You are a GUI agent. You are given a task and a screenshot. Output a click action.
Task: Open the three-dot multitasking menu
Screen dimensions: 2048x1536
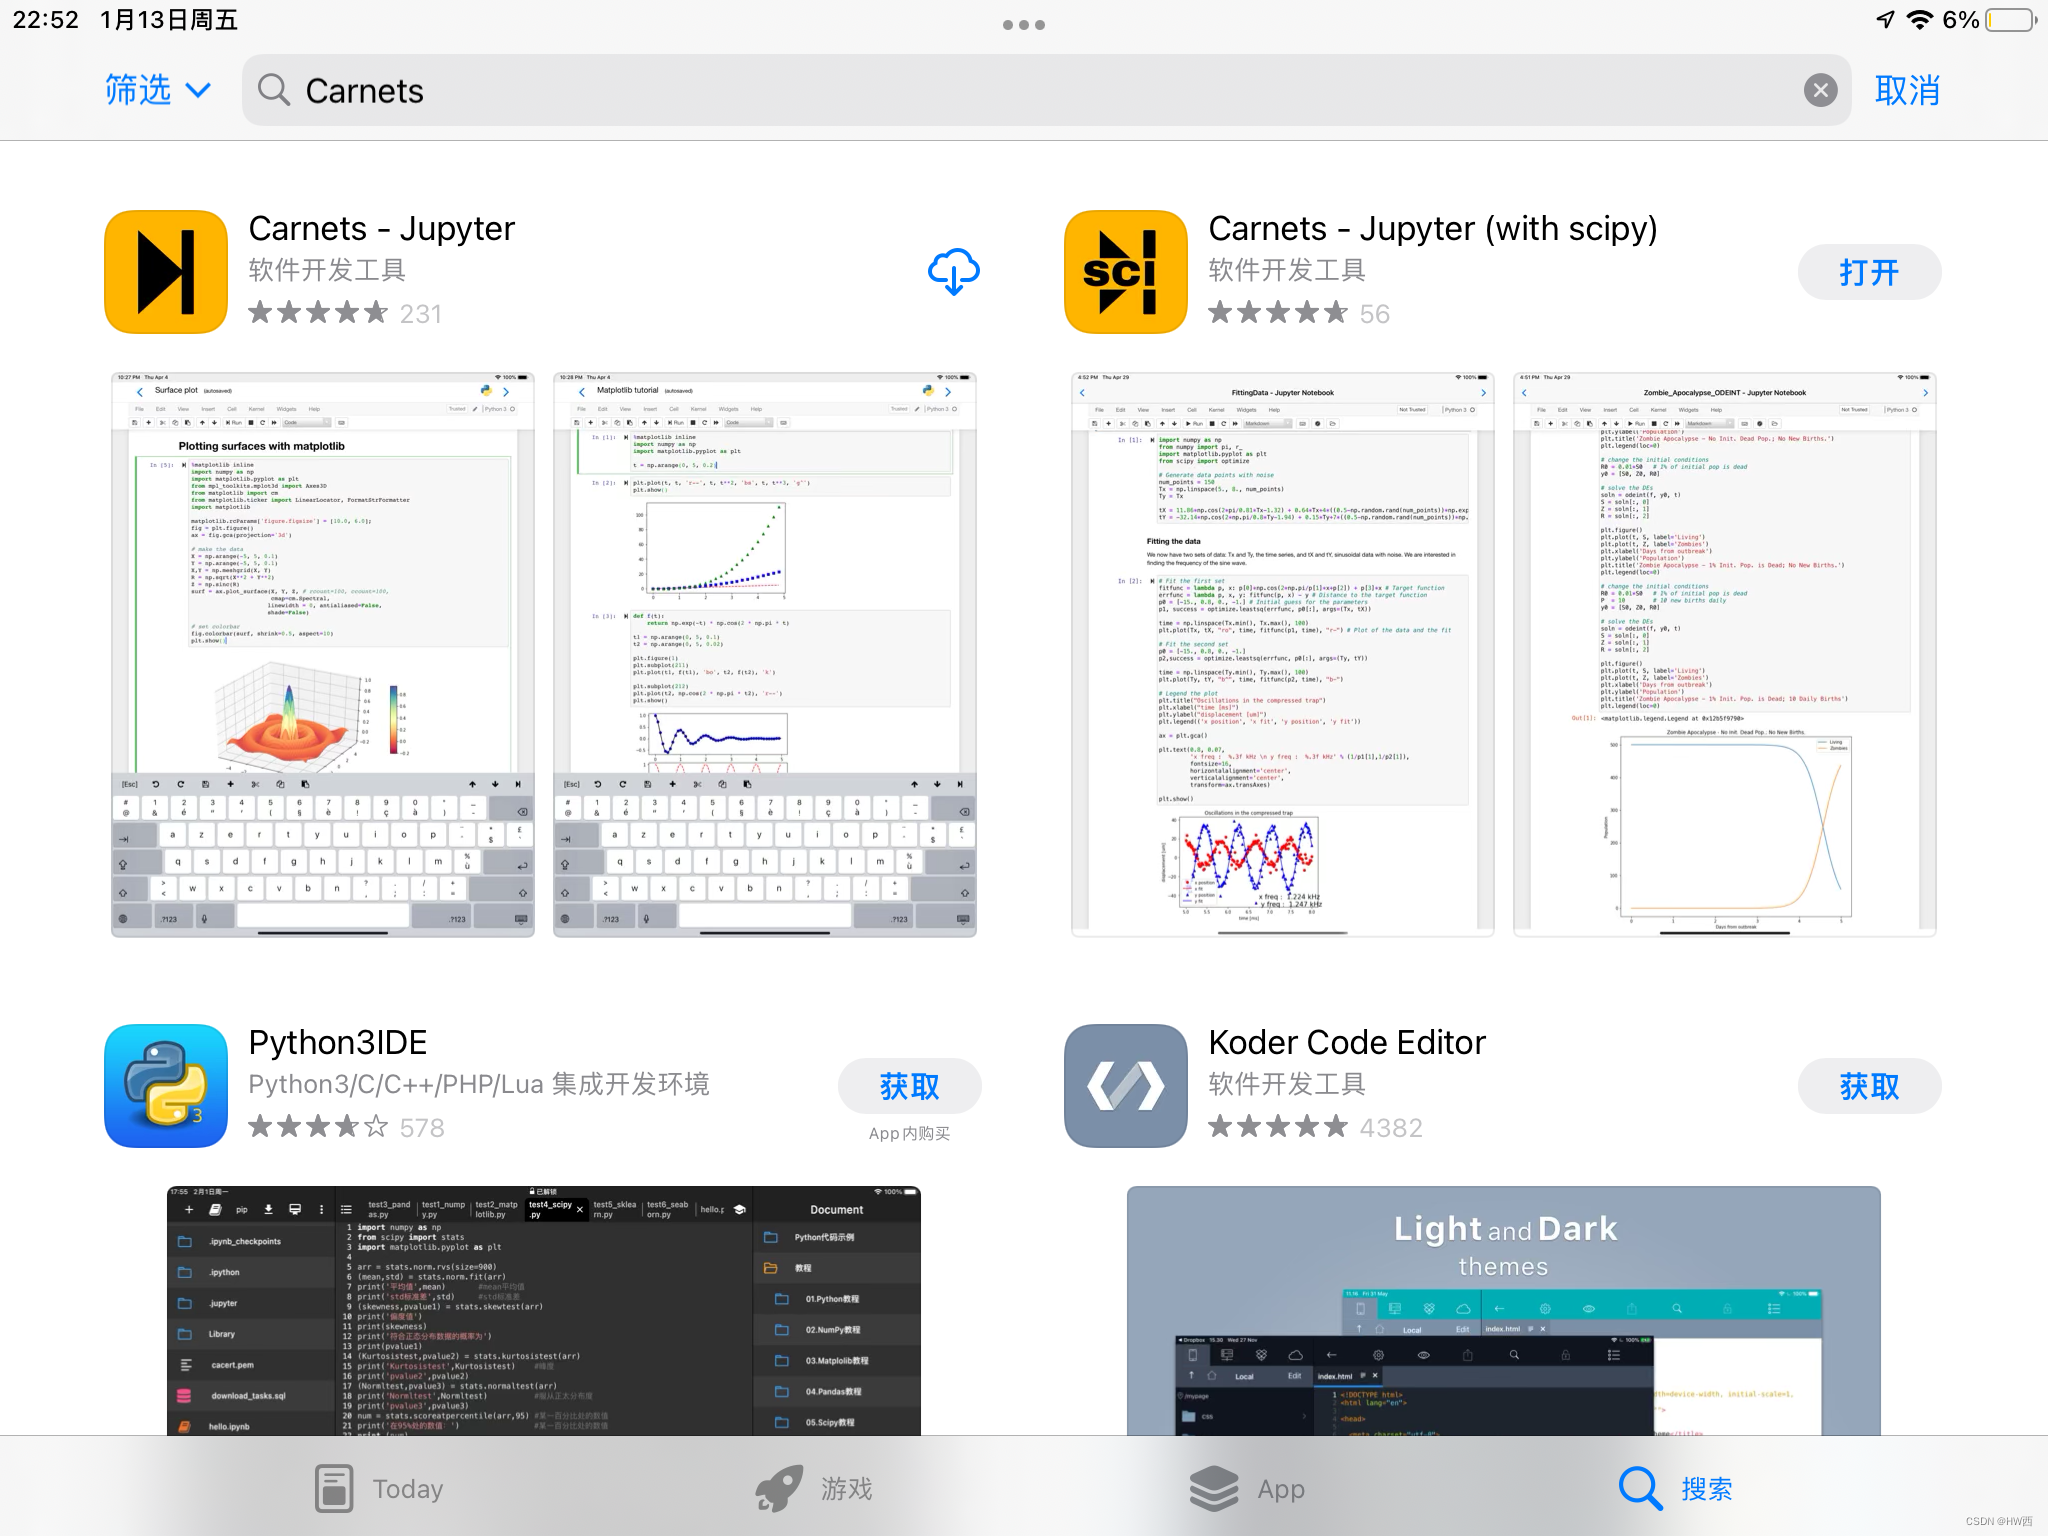tap(1023, 25)
